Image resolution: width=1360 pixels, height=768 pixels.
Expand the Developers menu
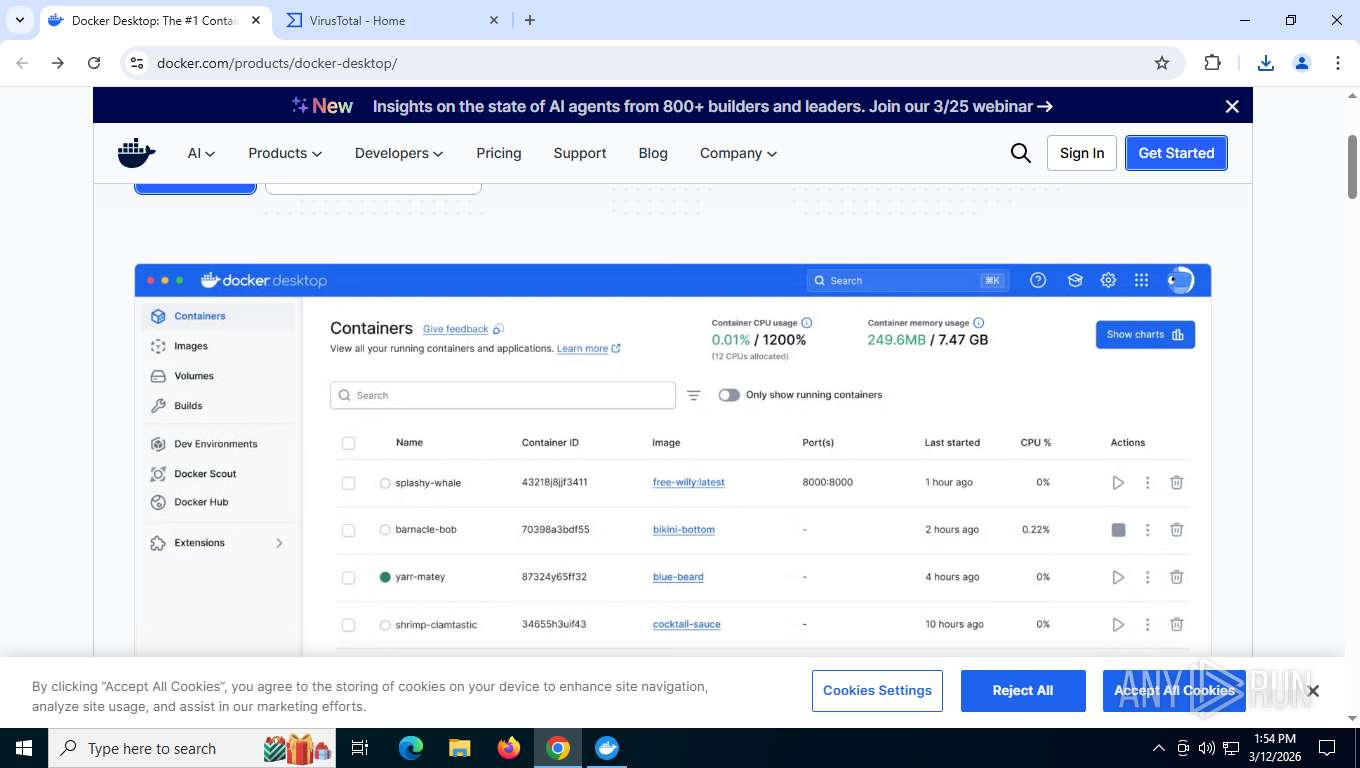399,153
